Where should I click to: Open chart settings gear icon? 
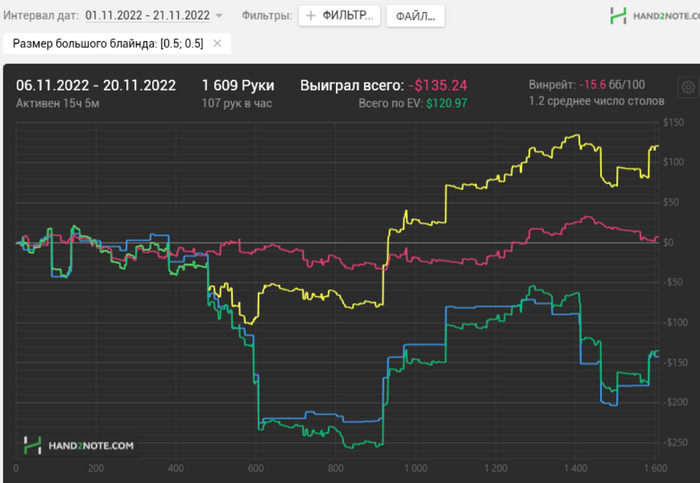pos(688,87)
